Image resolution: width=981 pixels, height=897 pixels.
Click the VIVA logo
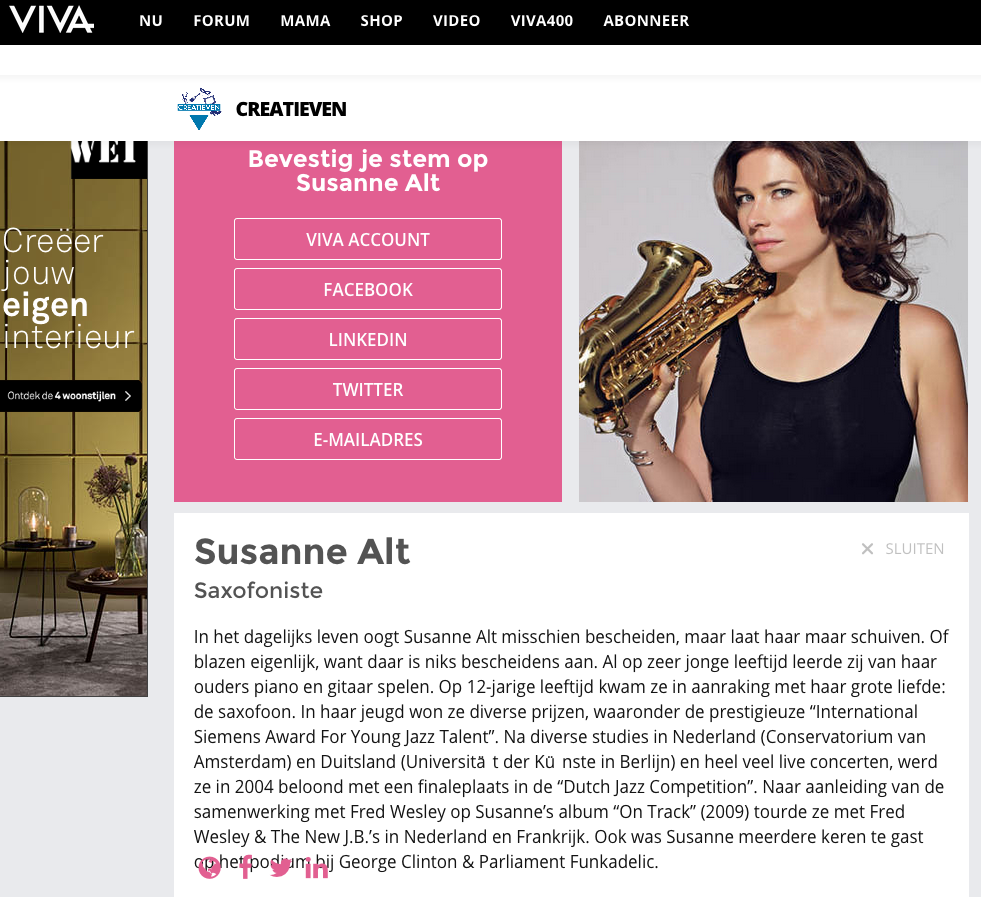(51, 20)
